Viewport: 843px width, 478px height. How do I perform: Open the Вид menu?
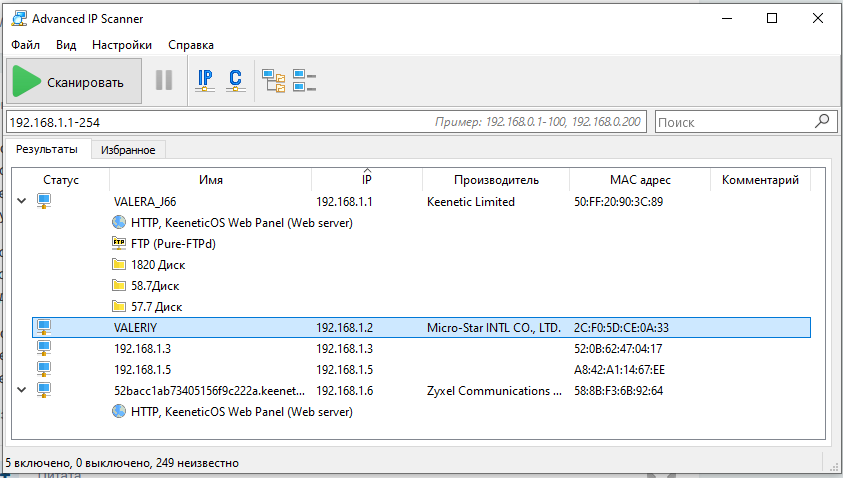click(x=66, y=45)
